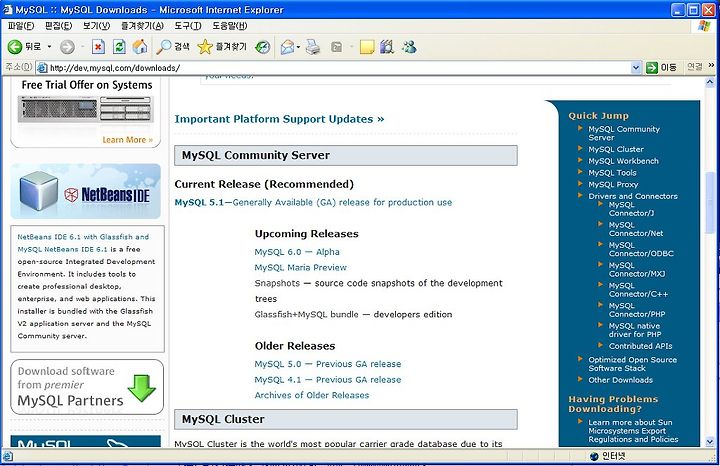Open the Mail button dropdown arrow
Viewport: 720px width, 466px height.
(x=298, y=47)
